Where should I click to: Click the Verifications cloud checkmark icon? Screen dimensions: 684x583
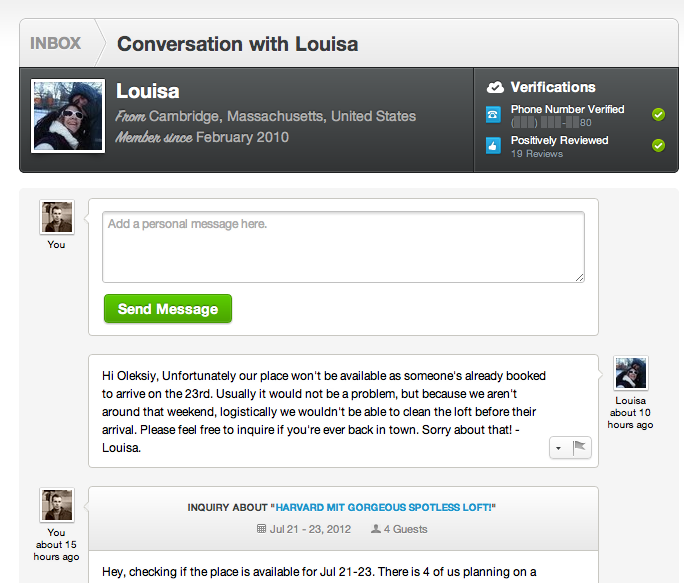click(x=495, y=87)
